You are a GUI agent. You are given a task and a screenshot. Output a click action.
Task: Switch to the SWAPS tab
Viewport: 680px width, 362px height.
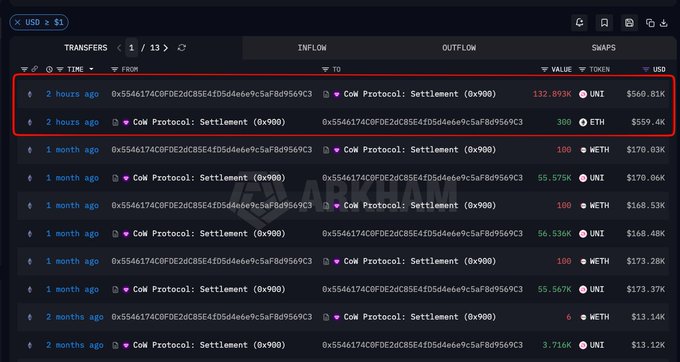point(603,48)
